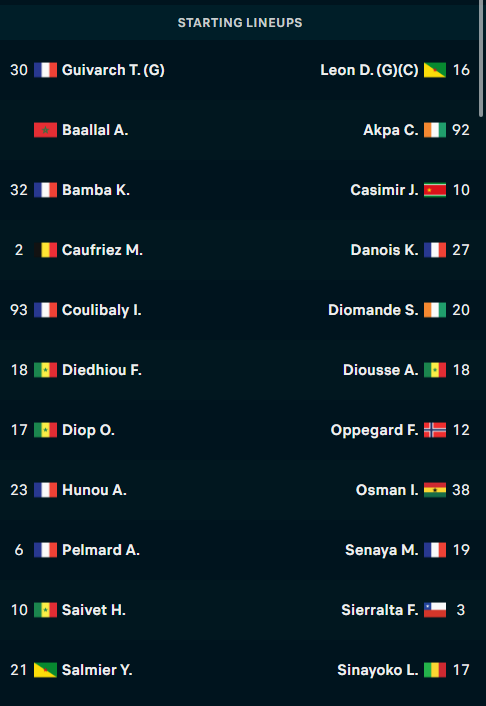
Task: Click the Suriname flag next to Casimir J.
Action: (x=435, y=190)
